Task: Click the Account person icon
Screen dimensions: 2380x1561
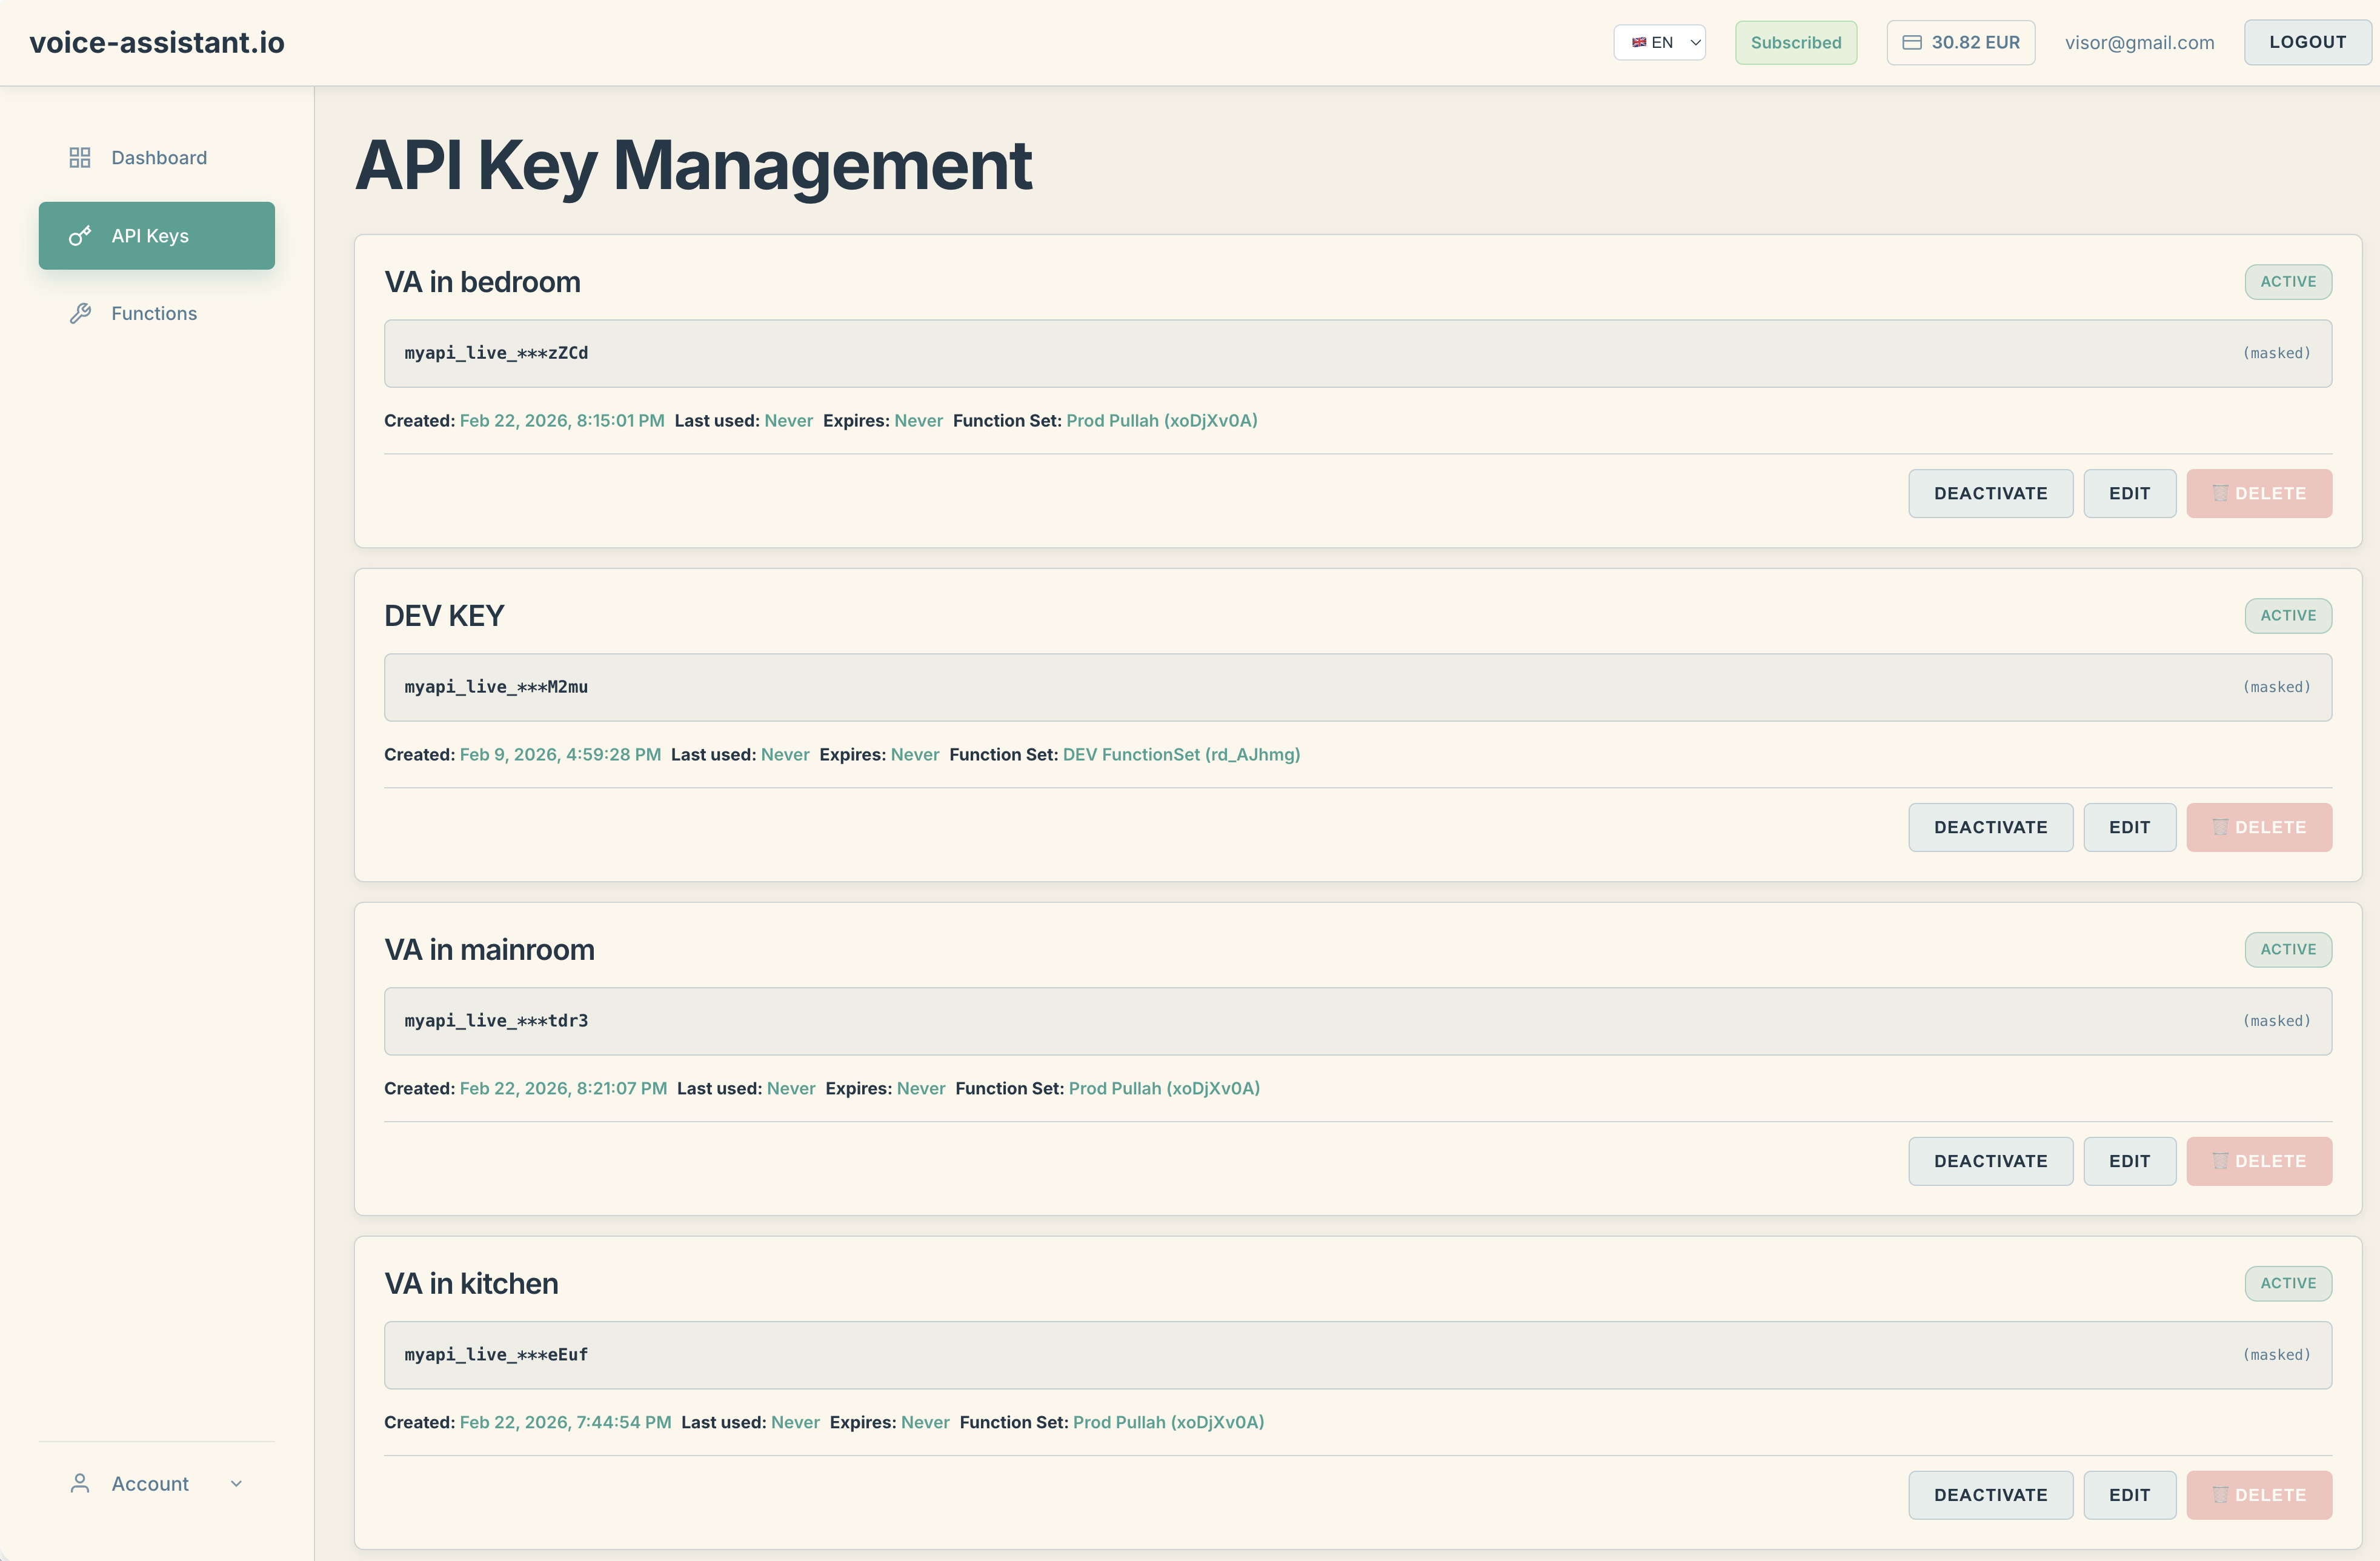Action: coord(80,1483)
